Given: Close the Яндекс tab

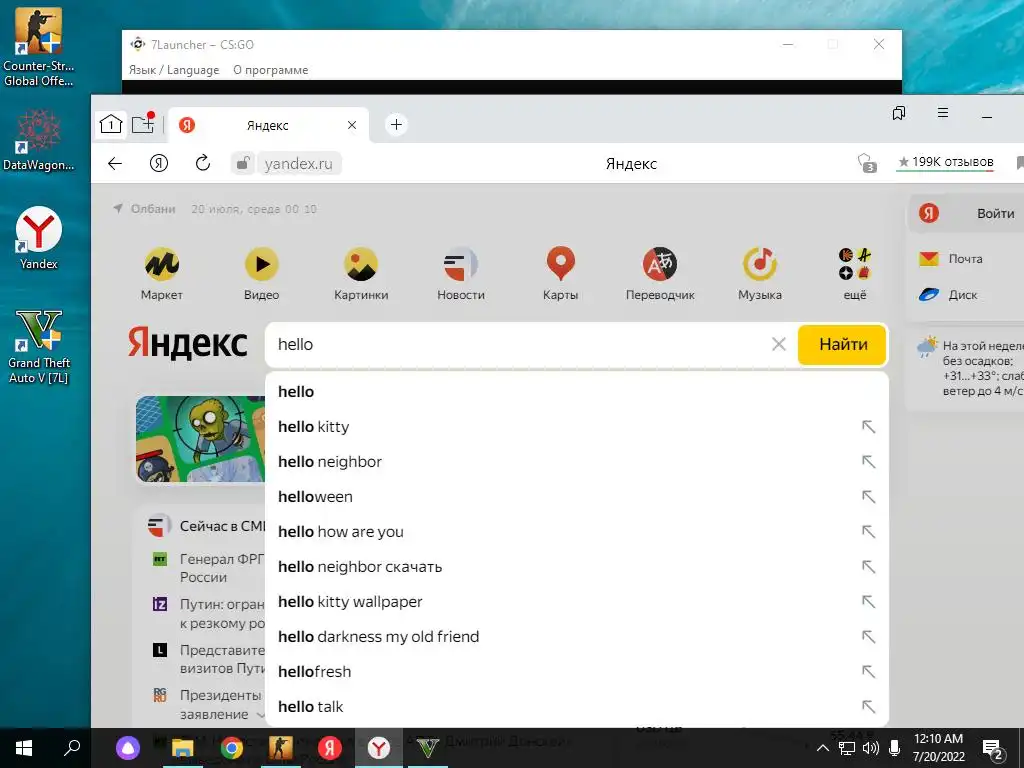Looking at the screenshot, I should (352, 125).
